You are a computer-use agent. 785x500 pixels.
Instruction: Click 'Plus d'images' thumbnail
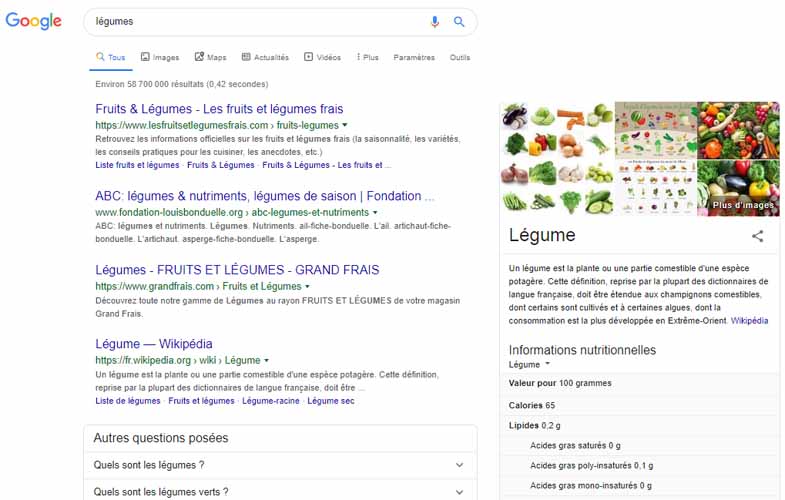[738, 188]
